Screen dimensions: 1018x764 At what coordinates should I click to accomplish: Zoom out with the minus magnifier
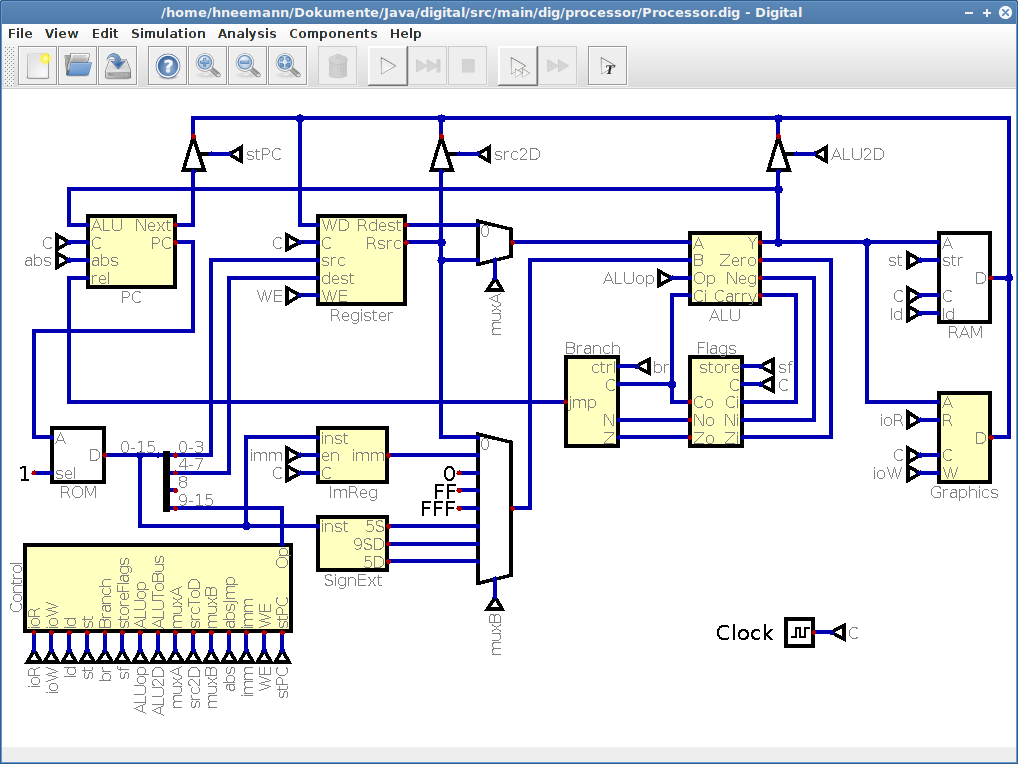click(x=247, y=66)
